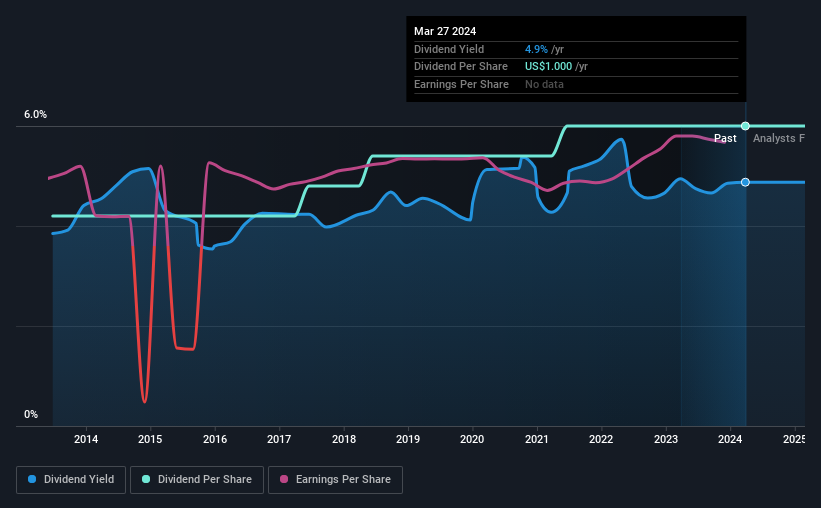This screenshot has width=821, height=508.
Task: Click the teal marker on Dividend Per Share line
Action: [x=745, y=126]
